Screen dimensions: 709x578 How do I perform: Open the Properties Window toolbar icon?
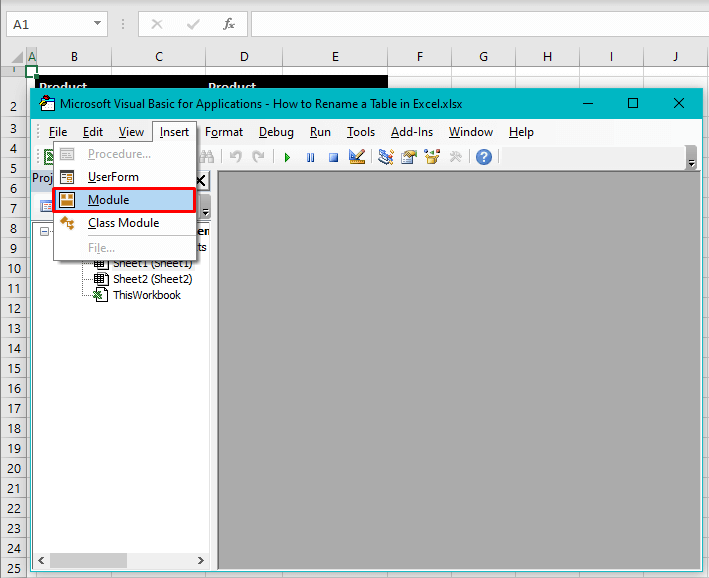409,157
